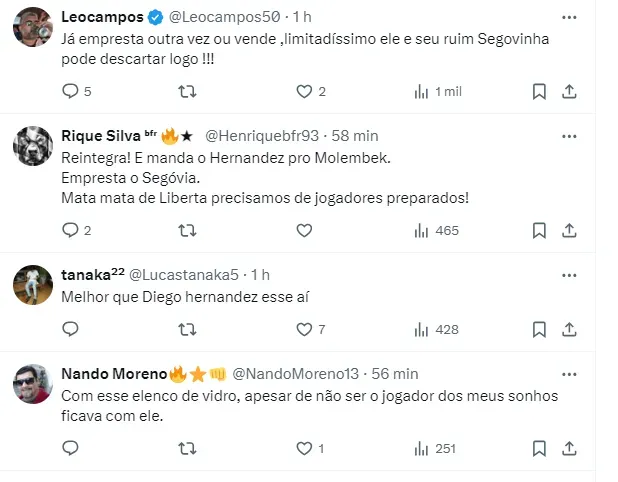Screen dimensions: 618x482
Task: Reply to Leocampos's tweet
Action: click(70, 91)
